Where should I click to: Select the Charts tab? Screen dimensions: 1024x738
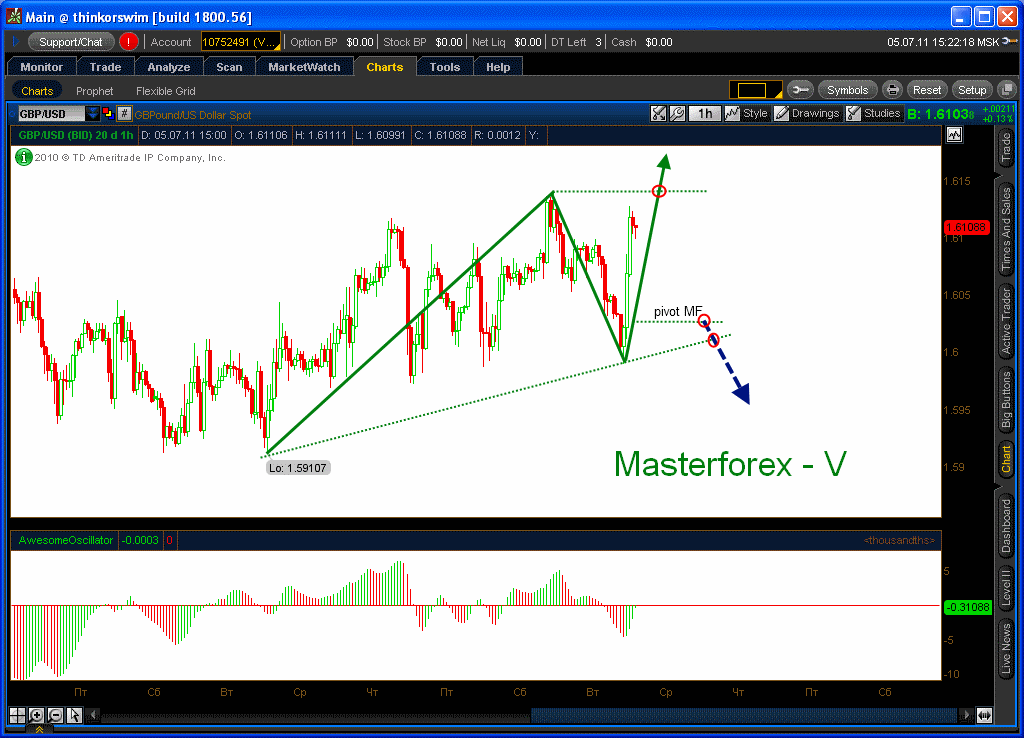pos(385,67)
